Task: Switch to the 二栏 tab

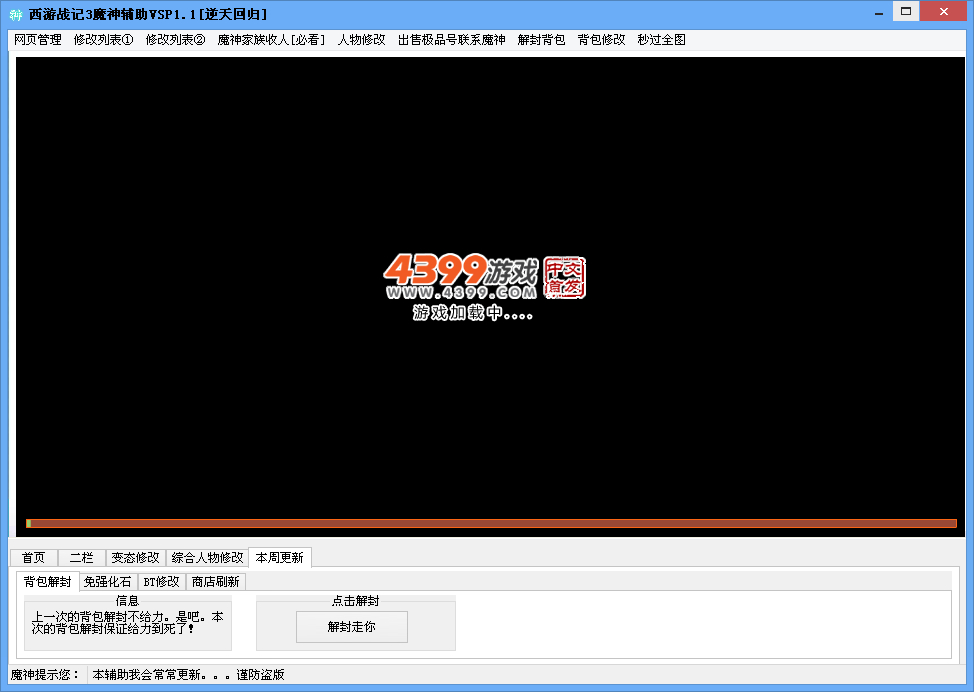Action: [x=81, y=558]
